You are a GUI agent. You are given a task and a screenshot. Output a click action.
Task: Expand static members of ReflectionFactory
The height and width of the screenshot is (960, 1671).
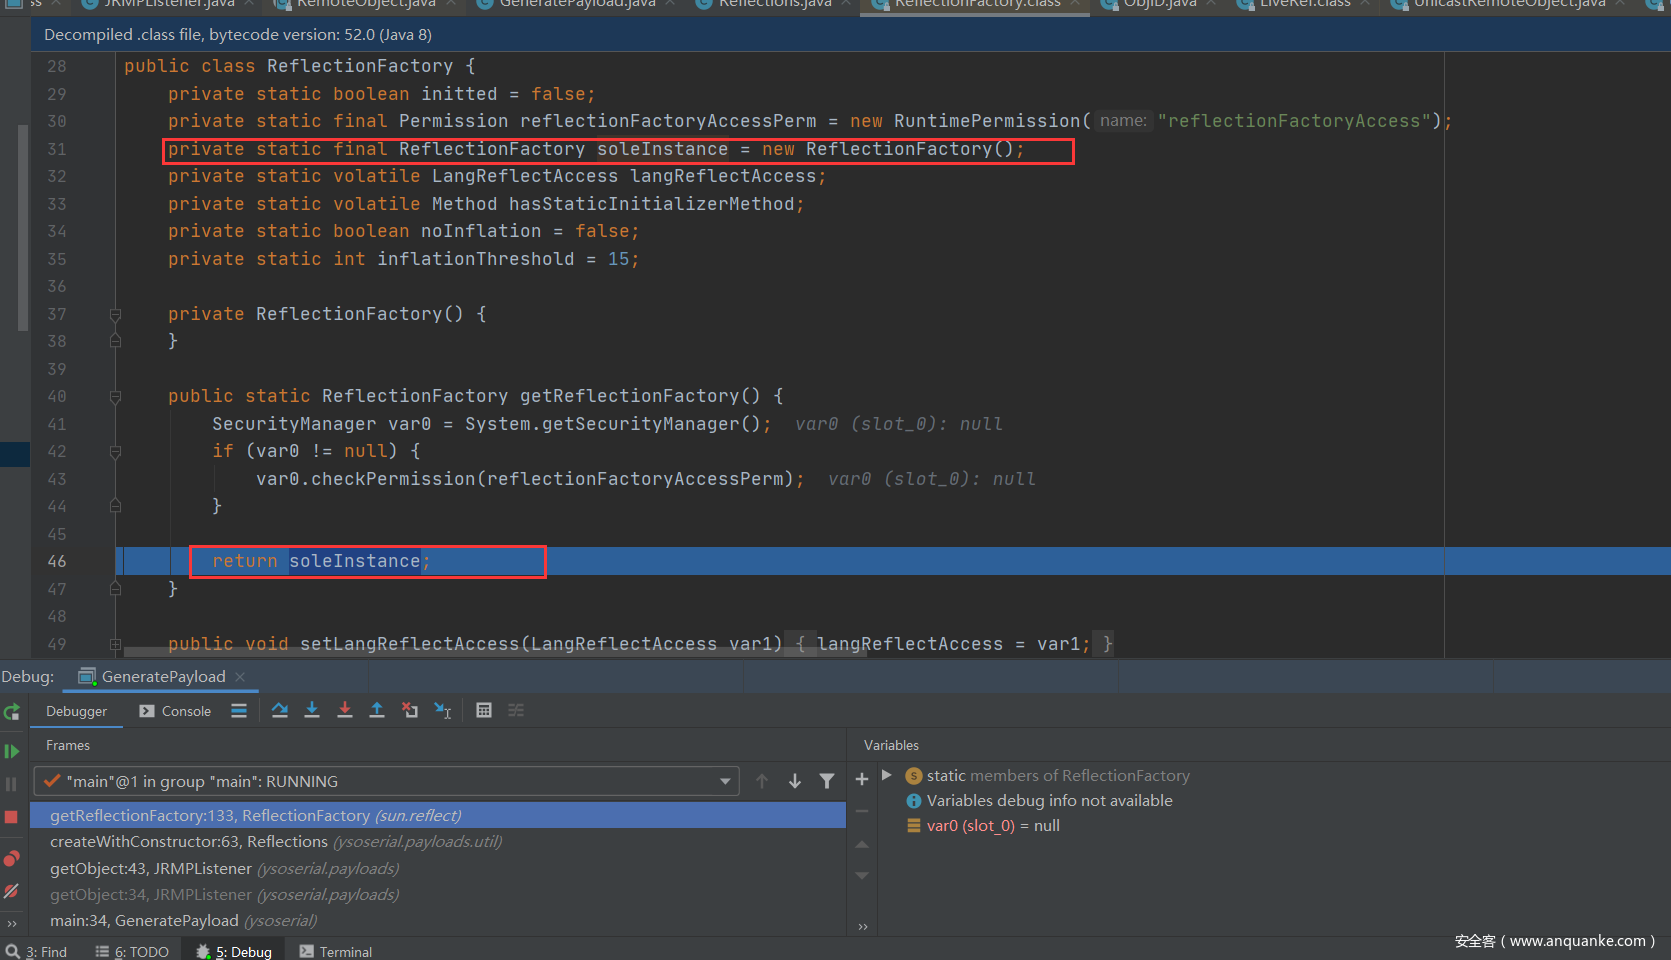click(x=886, y=775)
